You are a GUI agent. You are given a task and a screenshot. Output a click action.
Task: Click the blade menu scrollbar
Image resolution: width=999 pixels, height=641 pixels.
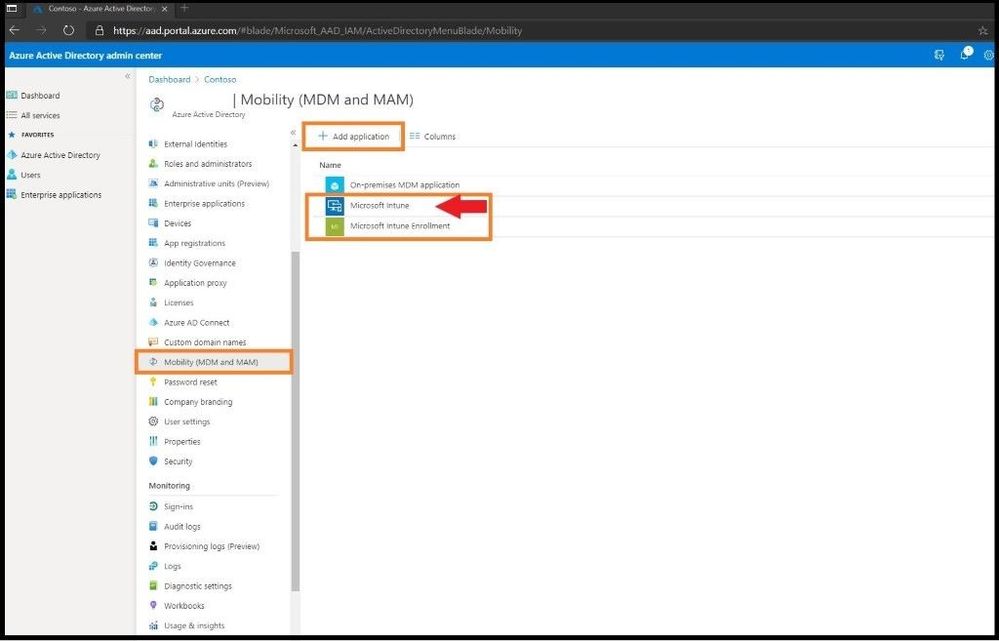295,421
